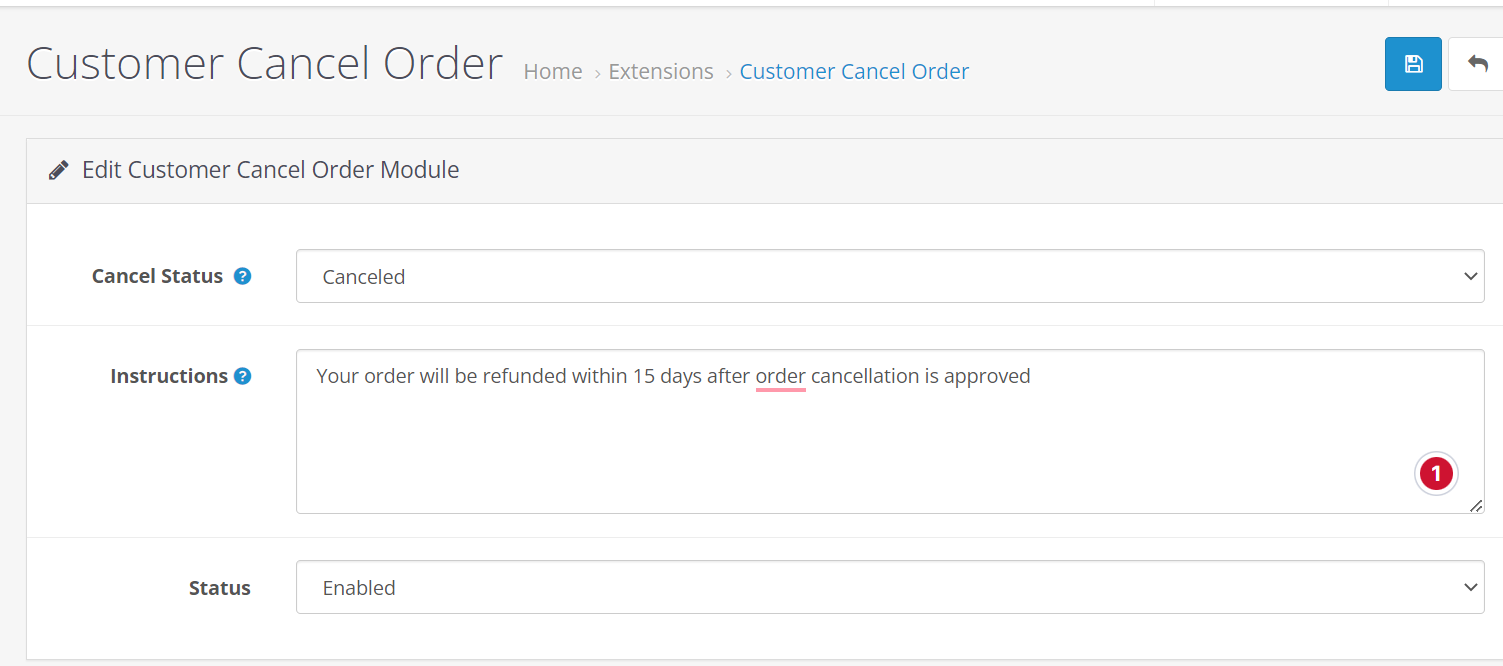Focus the Instructions text area

tap(889, 440)
